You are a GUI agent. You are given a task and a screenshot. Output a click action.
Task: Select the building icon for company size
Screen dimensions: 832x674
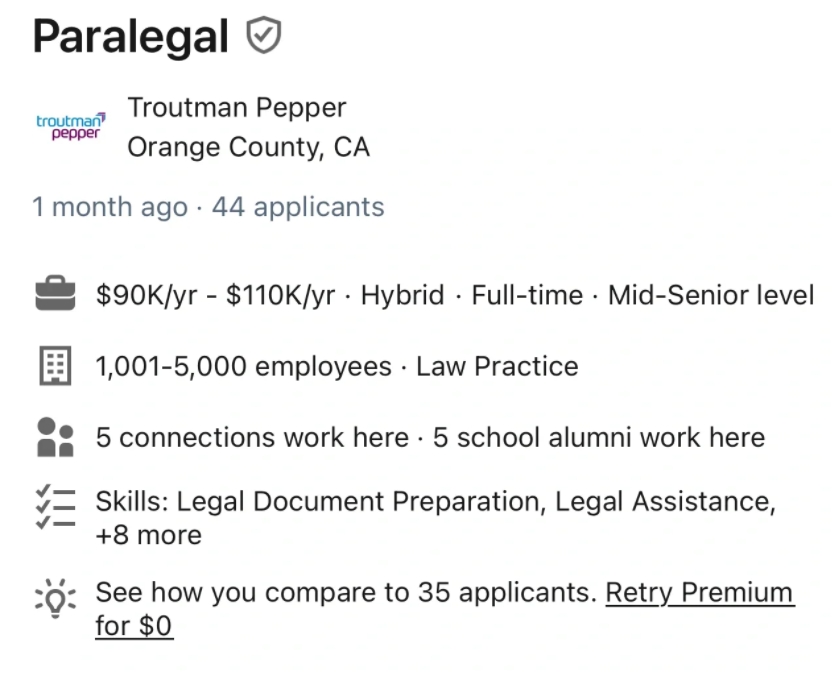coord(55,367)
